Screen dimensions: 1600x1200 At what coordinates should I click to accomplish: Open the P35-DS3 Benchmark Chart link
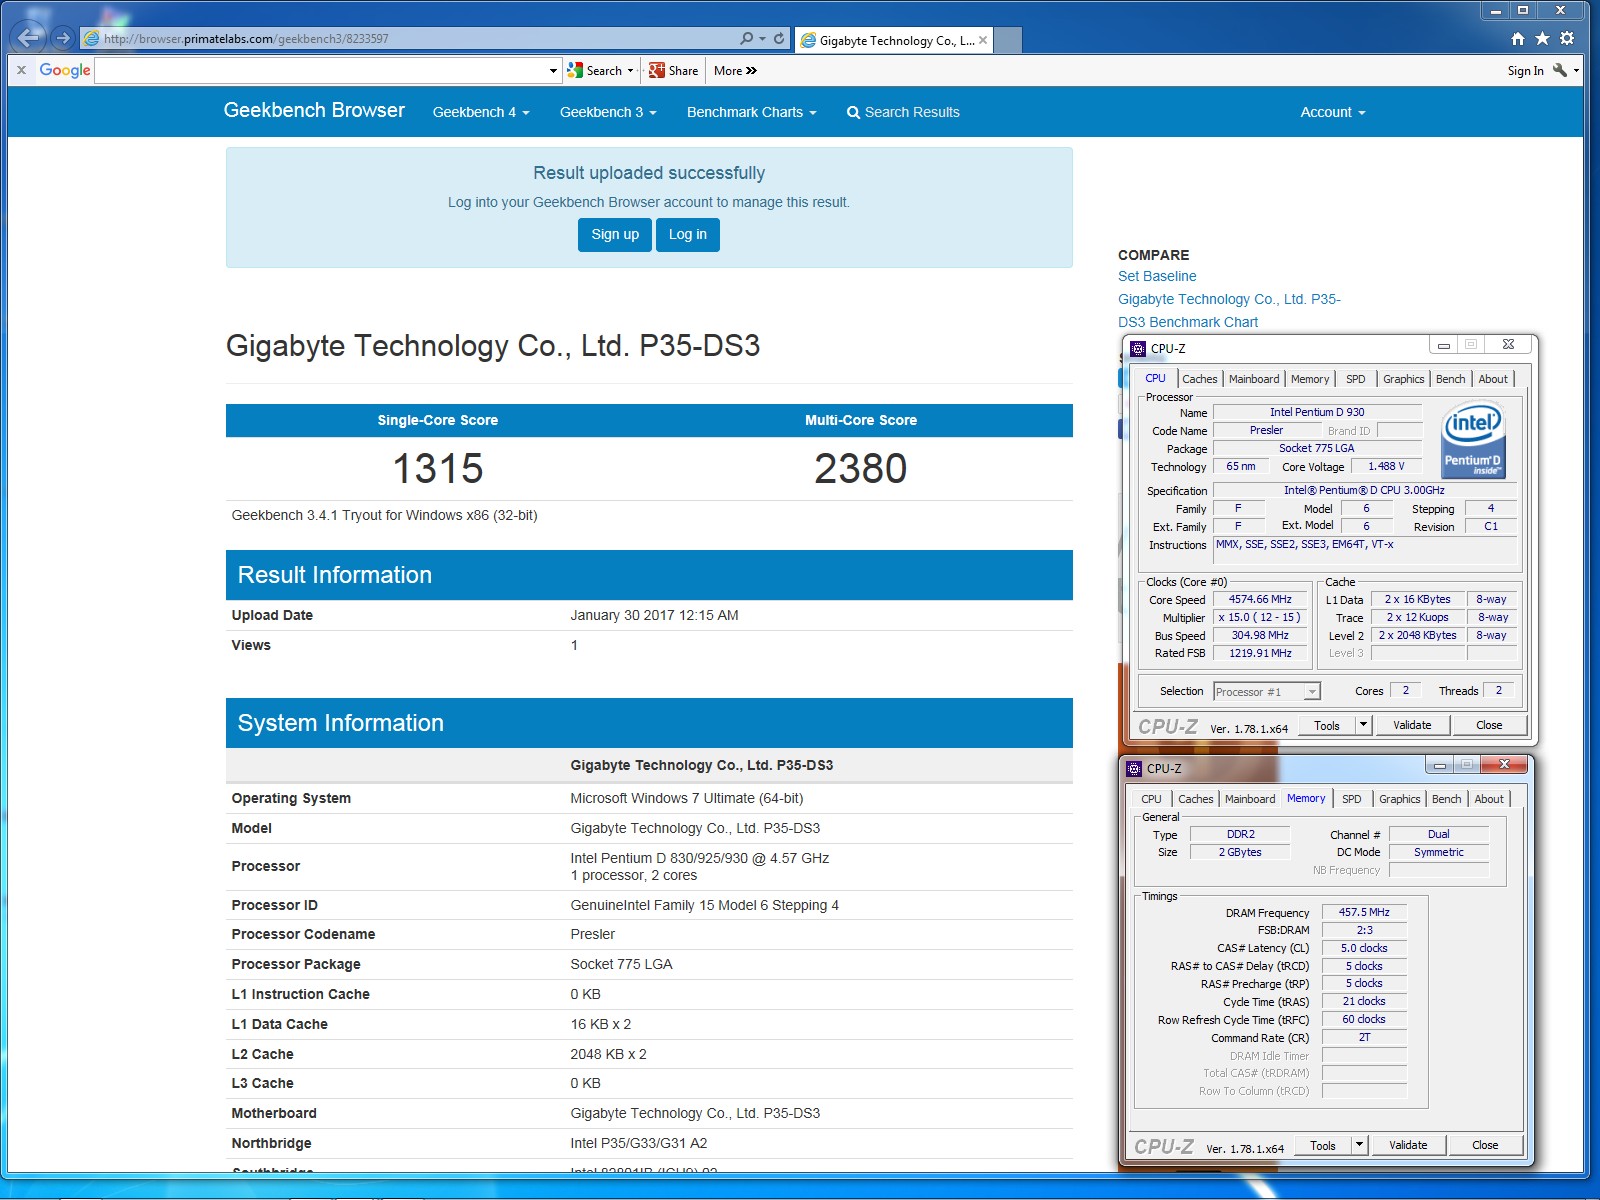[1229, 310]
